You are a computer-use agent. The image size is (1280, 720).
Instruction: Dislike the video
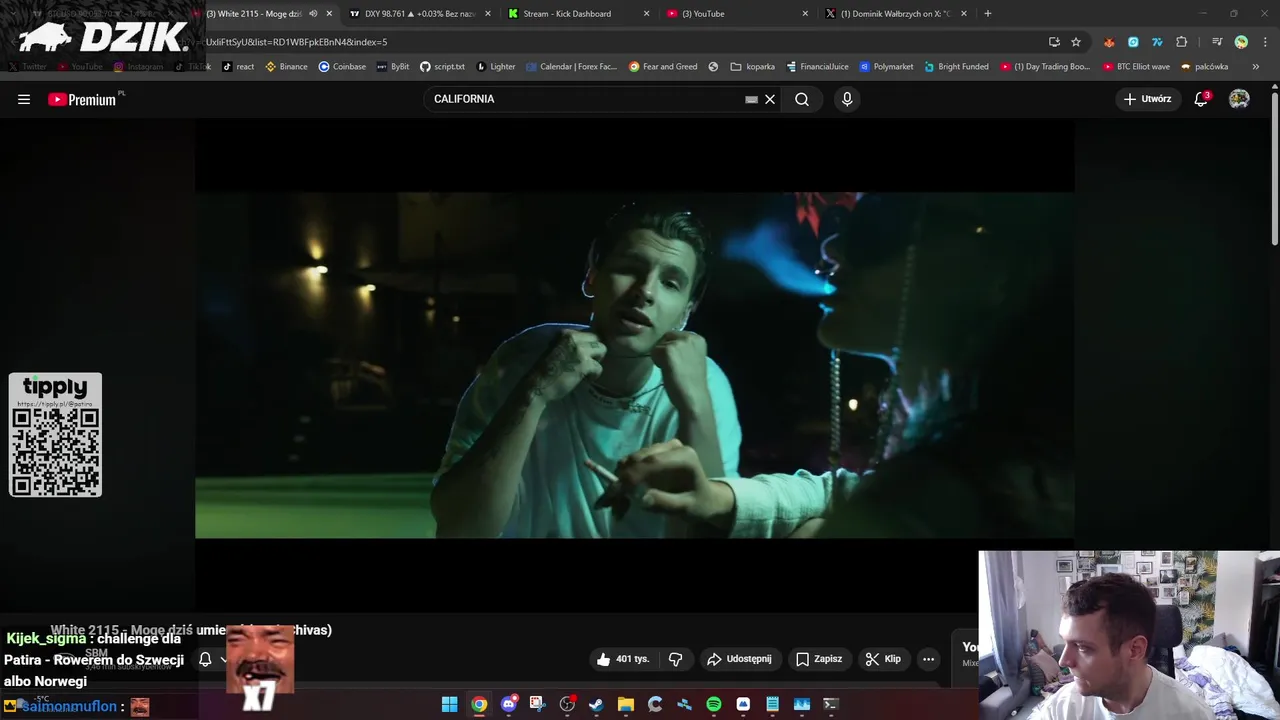(675, 659)
